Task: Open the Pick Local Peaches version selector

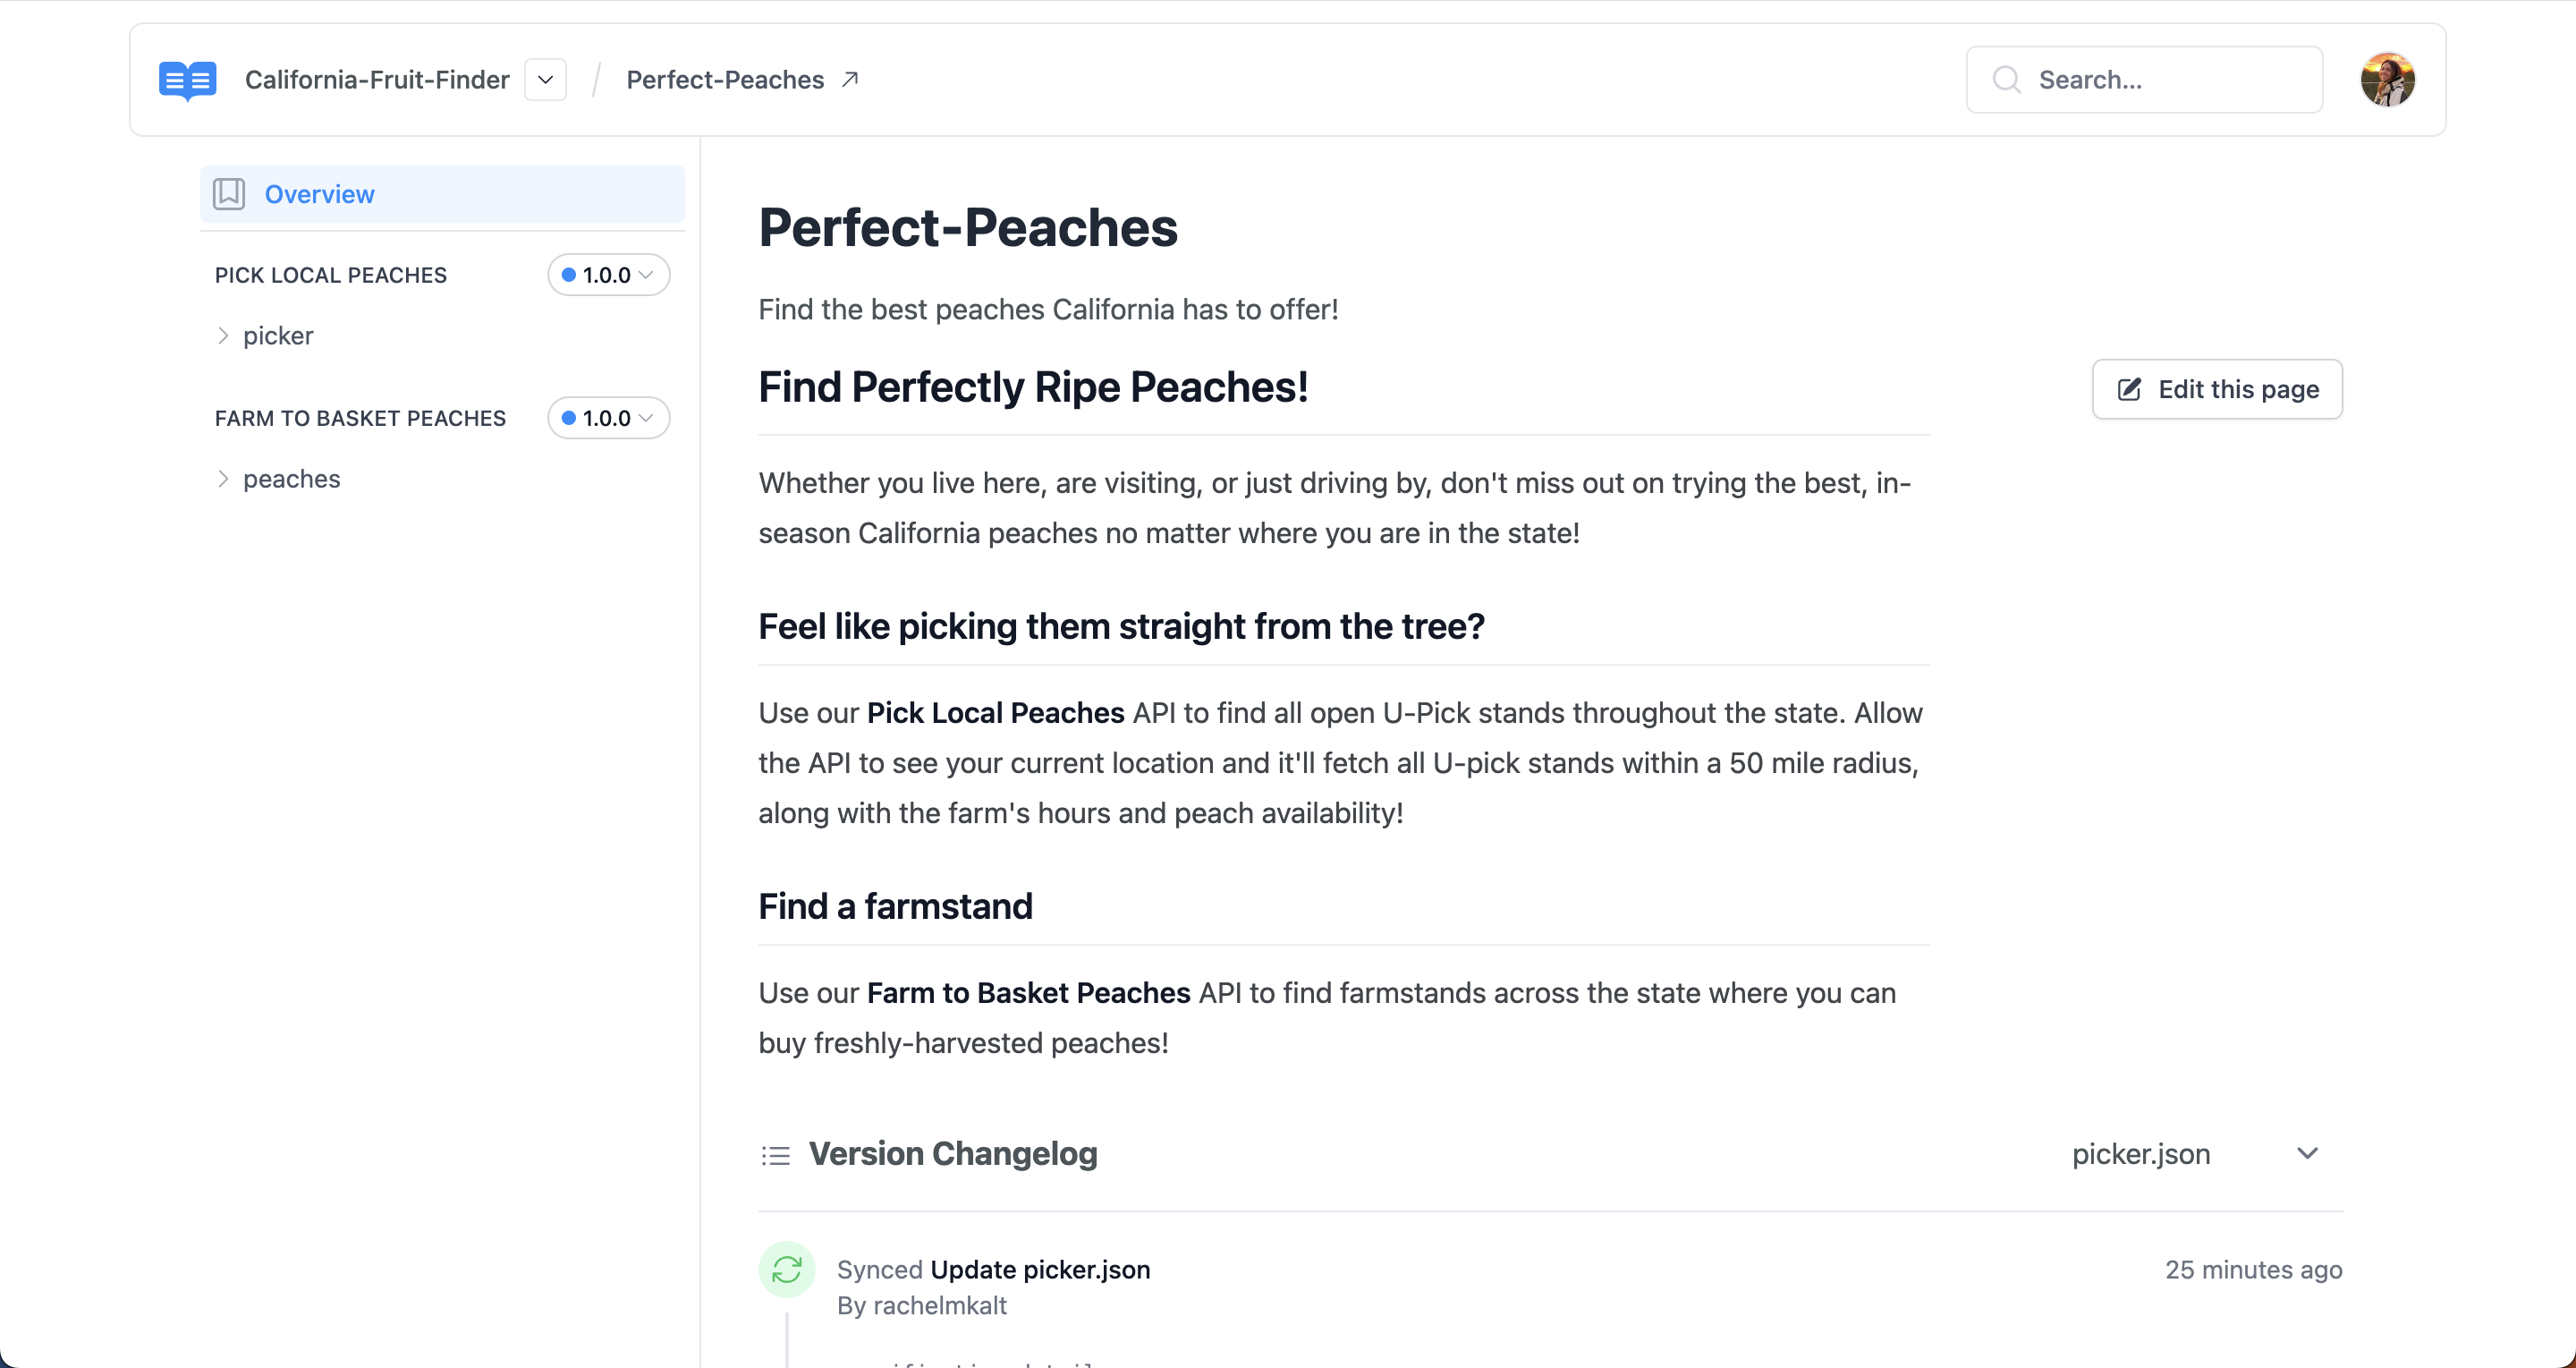Action: [608, 275]
